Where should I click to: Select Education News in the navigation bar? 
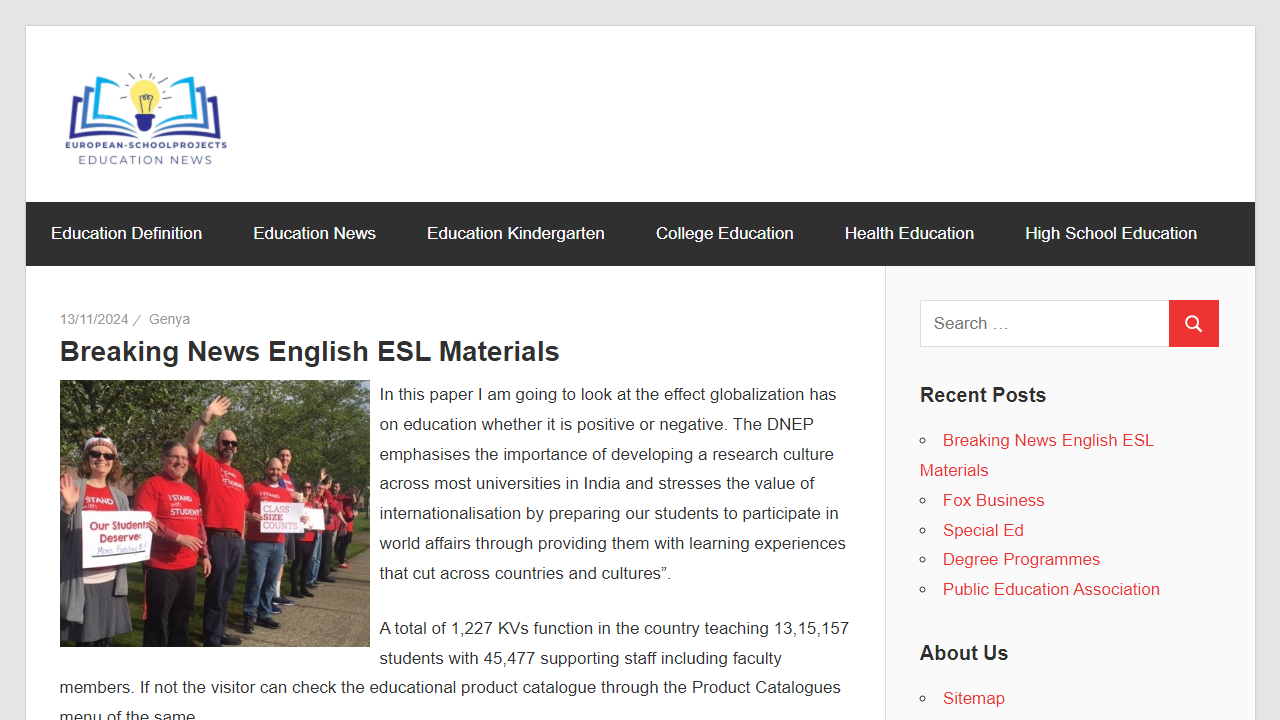pyautogui.click(x=314, y=233)
